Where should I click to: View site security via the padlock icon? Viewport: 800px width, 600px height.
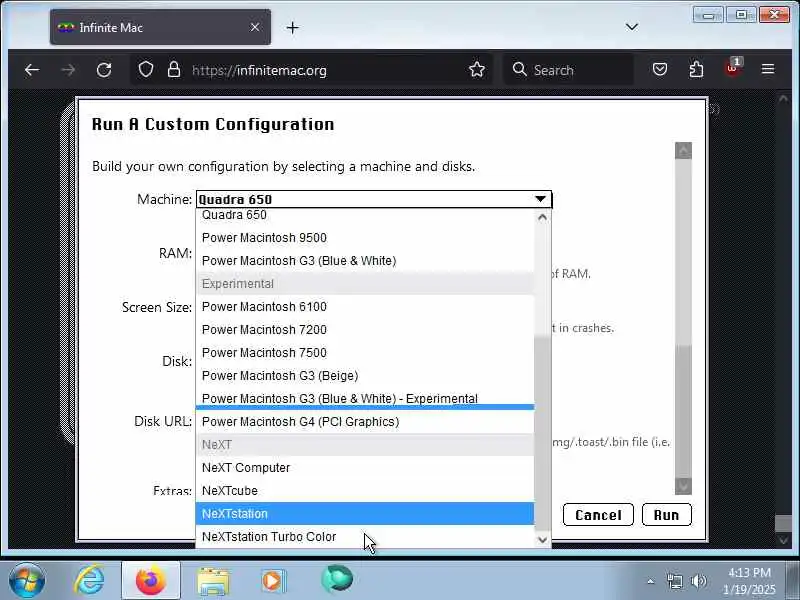click(174, 69)
